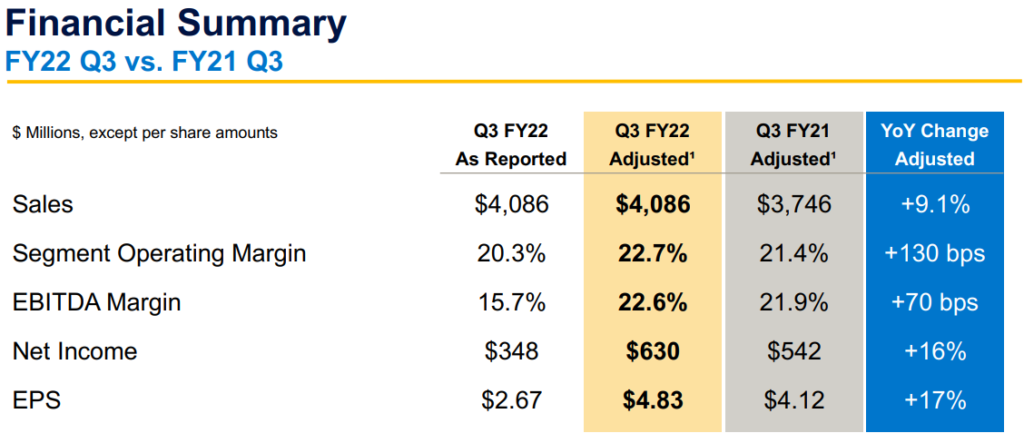This screenshot has height=443, width=1024.
Task: Click the 15.7% EBITDA margin value
Action: tap(511, 303)
